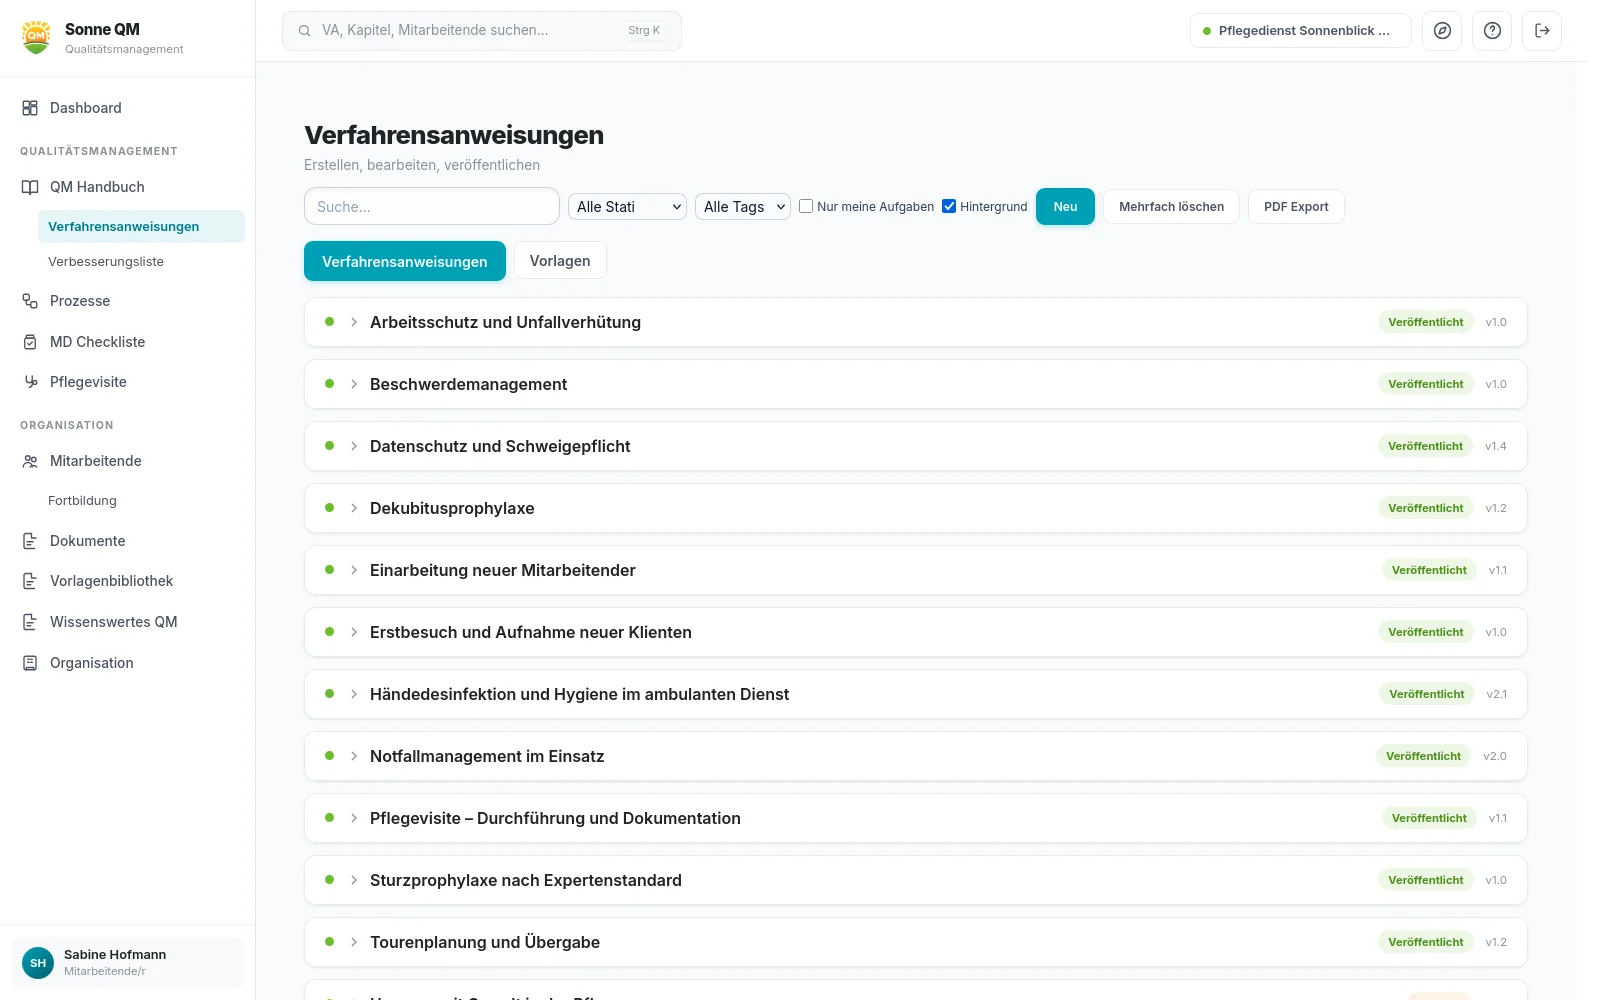Open the Alle Stati dropdown
Viewport: 1600px width, 1000px height.
(x=627, y=207)
